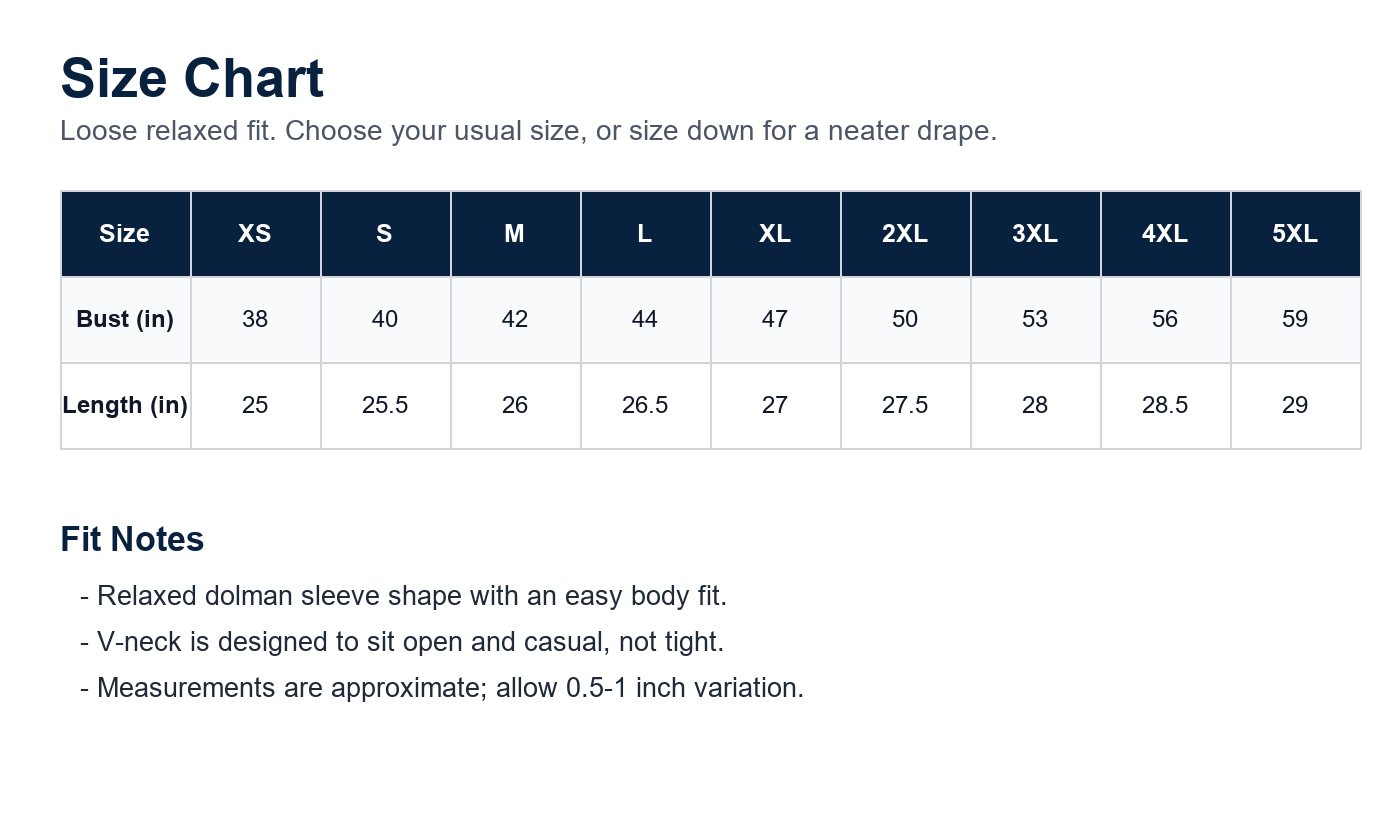Image resolution: width=1400 pixels, height=820 pixels.
Task: Click the loose relaxed fit subtitle
Action: (529, 131)
